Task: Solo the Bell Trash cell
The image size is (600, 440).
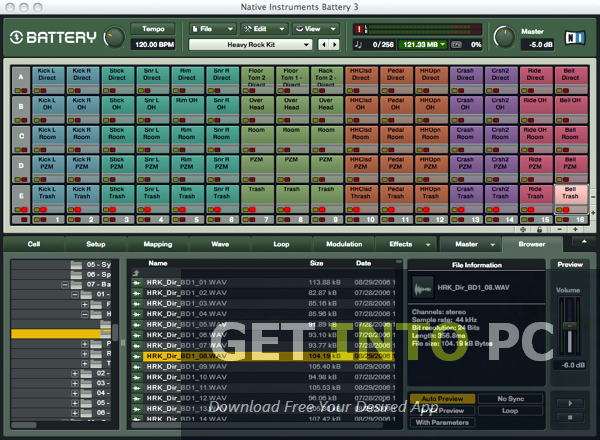Action: point(566,210)
